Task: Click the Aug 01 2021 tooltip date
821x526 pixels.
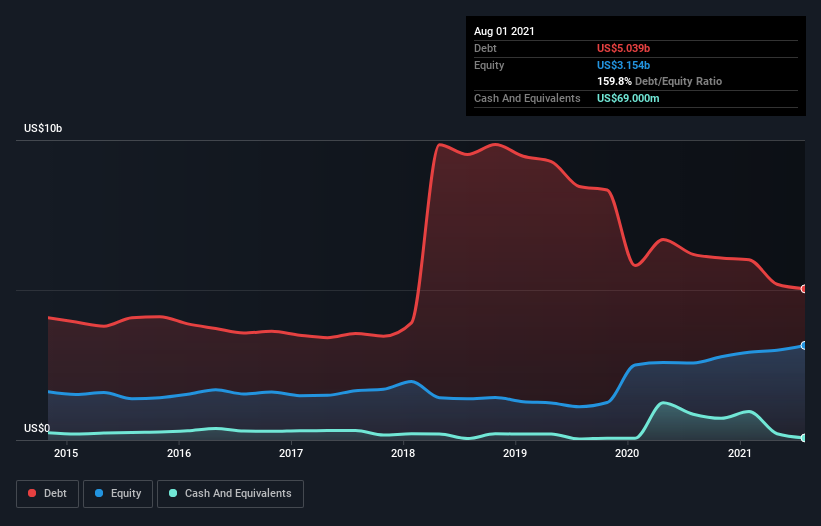Action: coord(504,31)
